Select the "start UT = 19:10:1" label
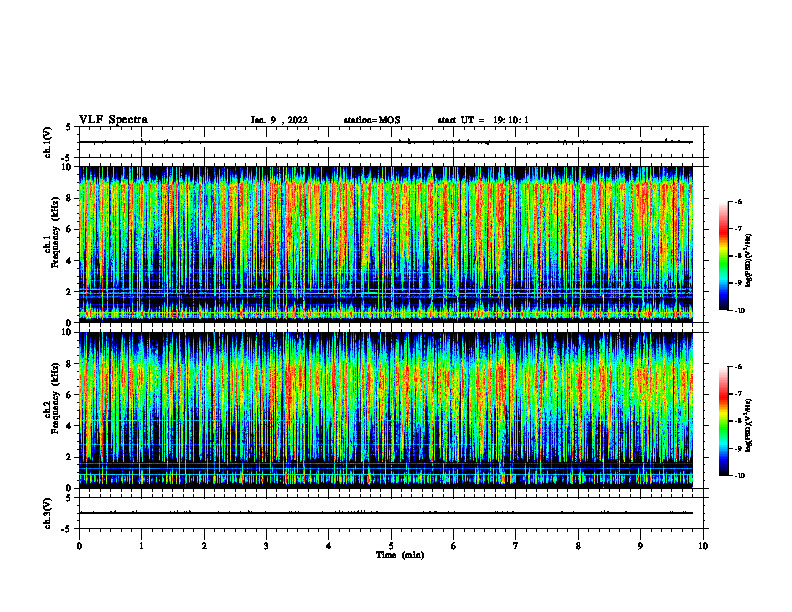The width and height of the screenshot is (792, 612). click(483, 120)
